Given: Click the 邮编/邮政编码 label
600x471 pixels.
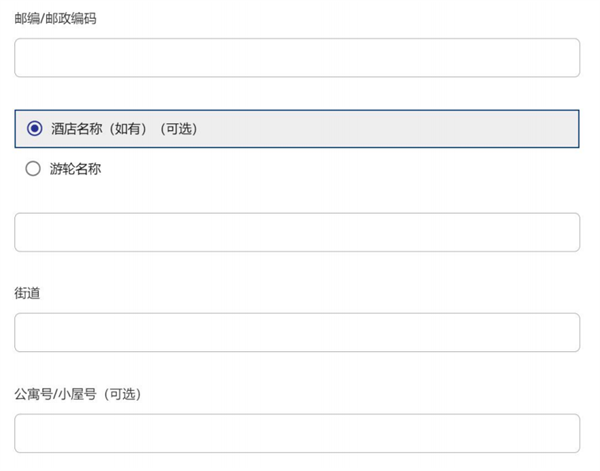Looking at the screenshot, I should (x=56, y=18).
